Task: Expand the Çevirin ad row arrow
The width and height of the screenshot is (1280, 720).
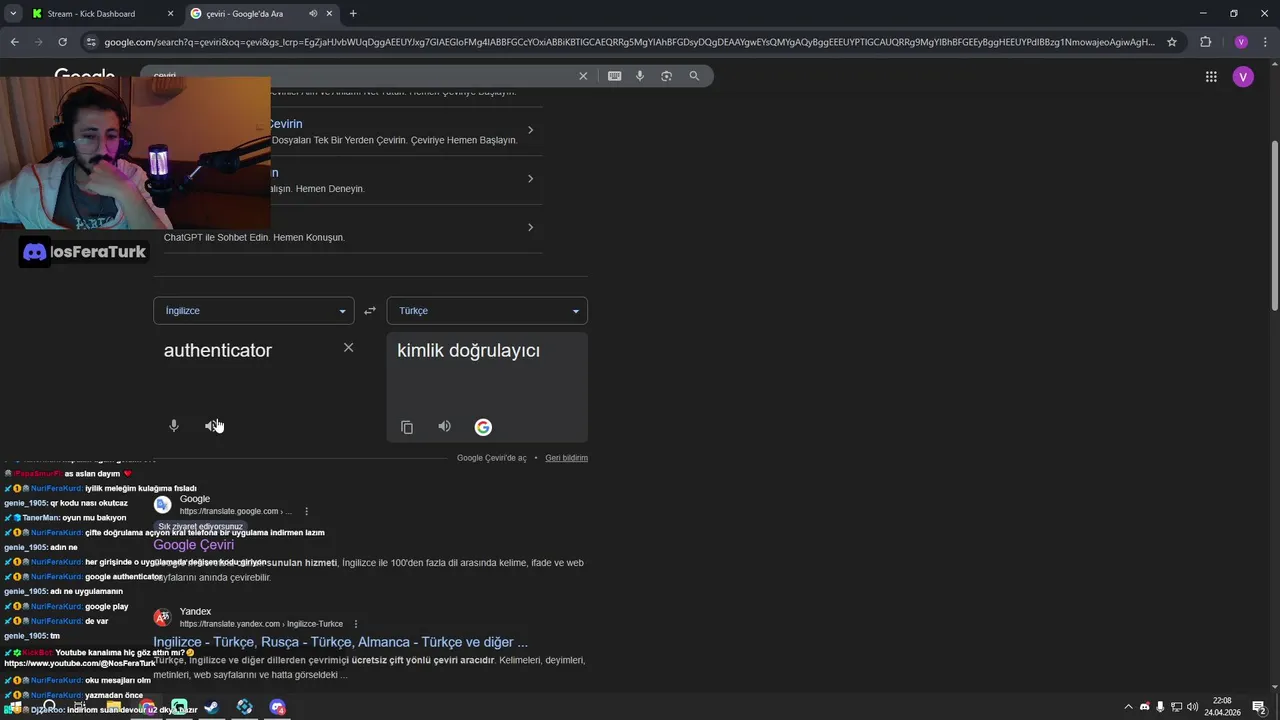Action: pyautogui.click(x=530, y=130)
